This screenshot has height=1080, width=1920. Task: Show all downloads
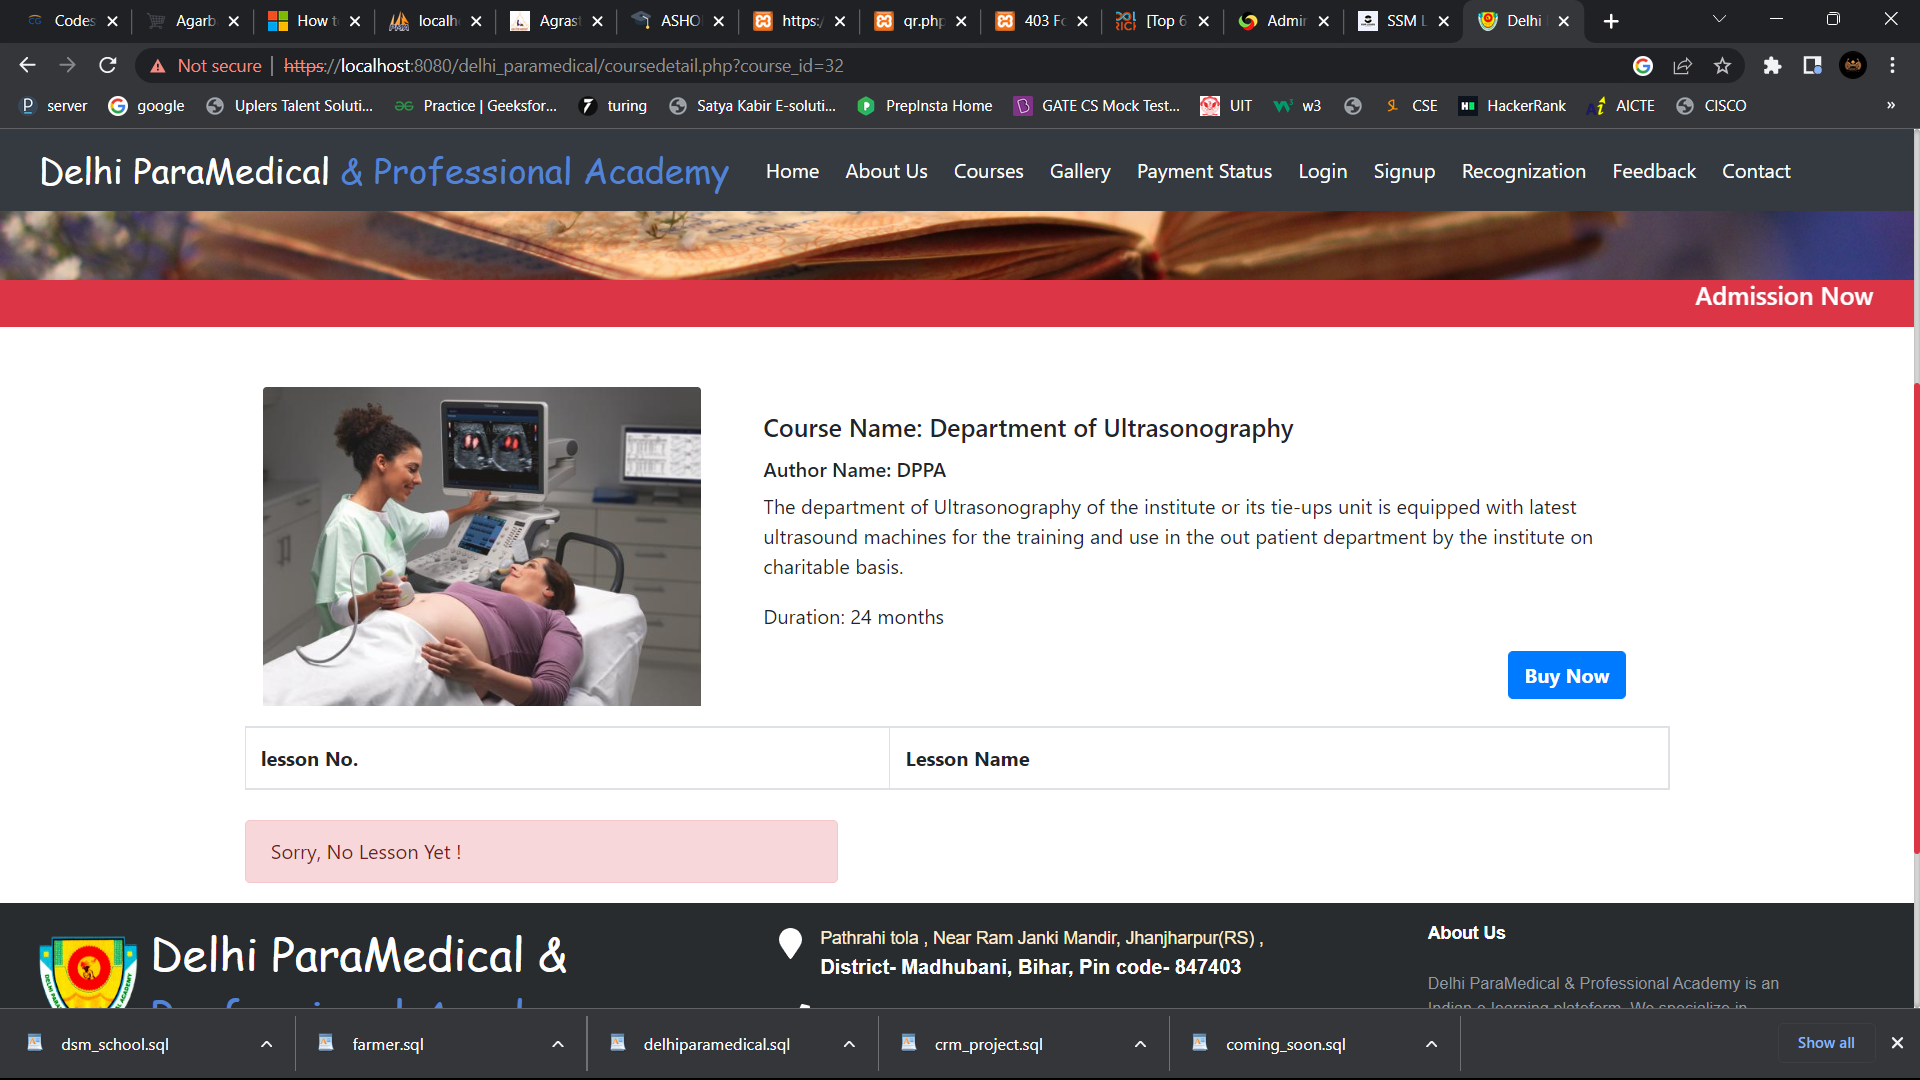[1825, 1043]
